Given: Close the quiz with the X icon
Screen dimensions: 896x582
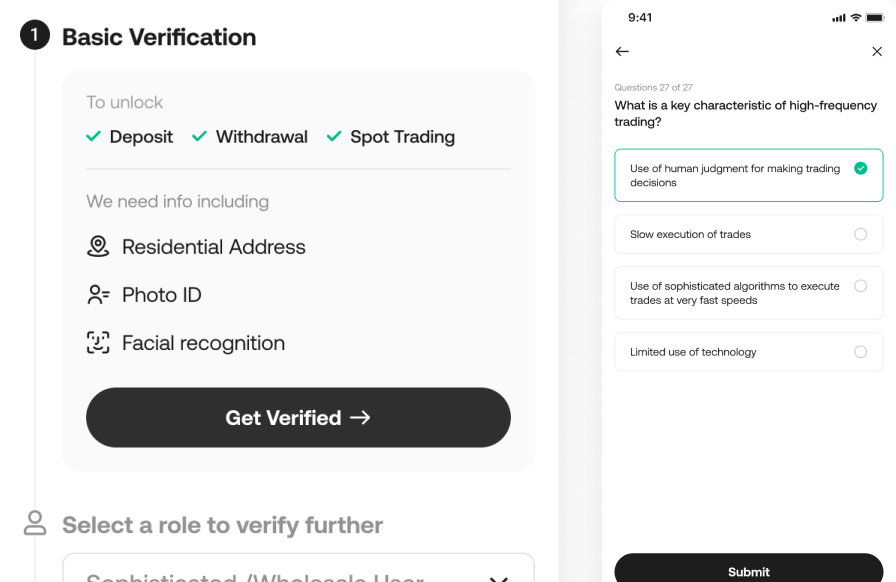Looking at the screenshot, I should [x=877, y=51].
